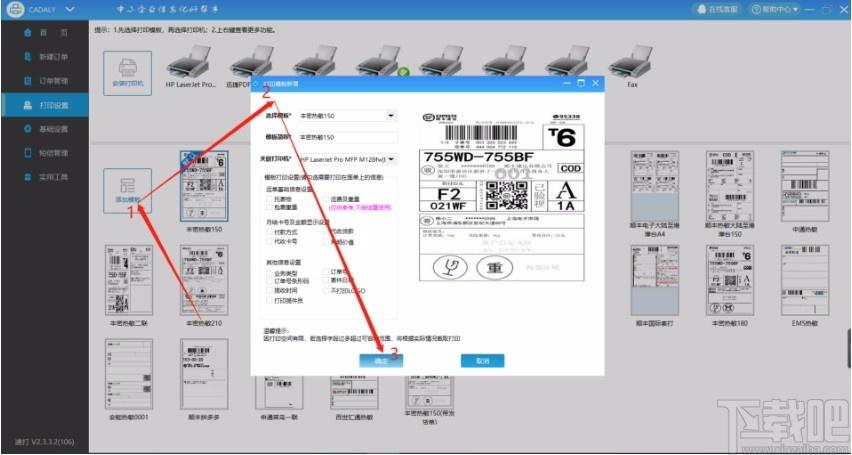The image size is (852, 455).
Task: Select the printer with green checkmark
Action: [380, 61]
